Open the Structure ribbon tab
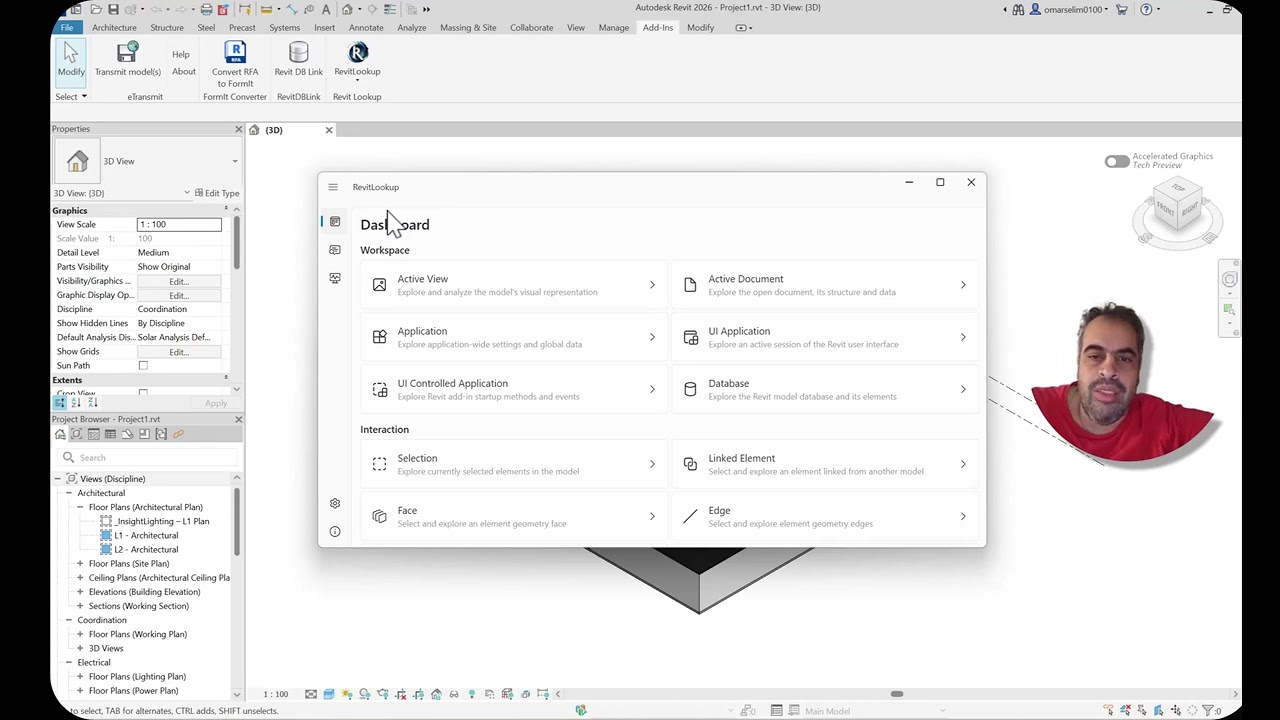The height and width of the screenshot is (720, 1280). coord(167,28)
